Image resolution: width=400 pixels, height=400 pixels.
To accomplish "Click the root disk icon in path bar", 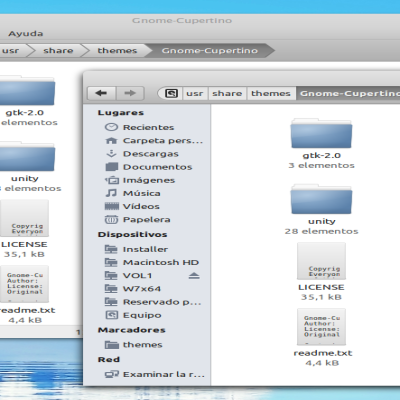I will (171, 93).
